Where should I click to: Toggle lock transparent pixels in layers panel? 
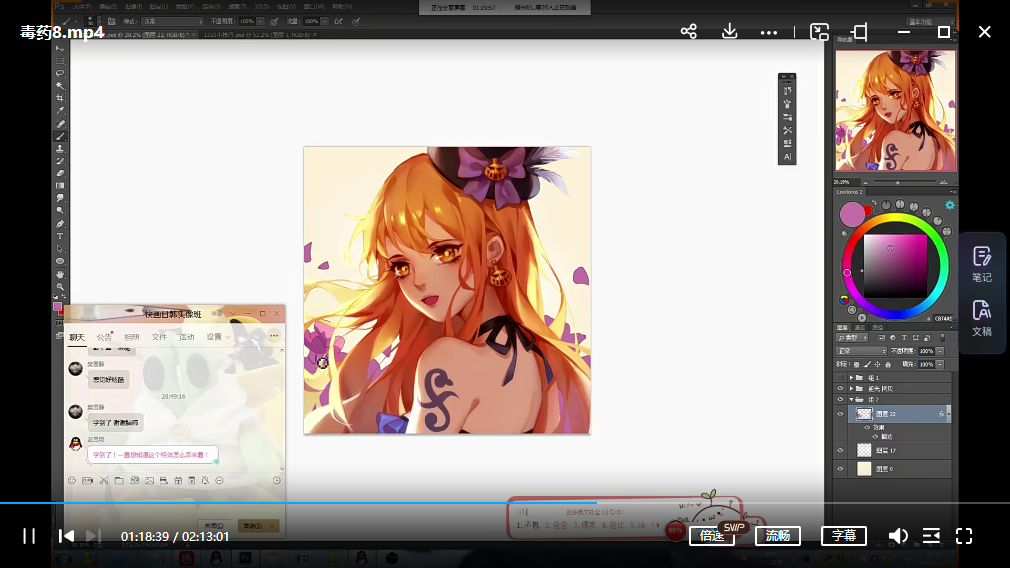coord(856,364)
